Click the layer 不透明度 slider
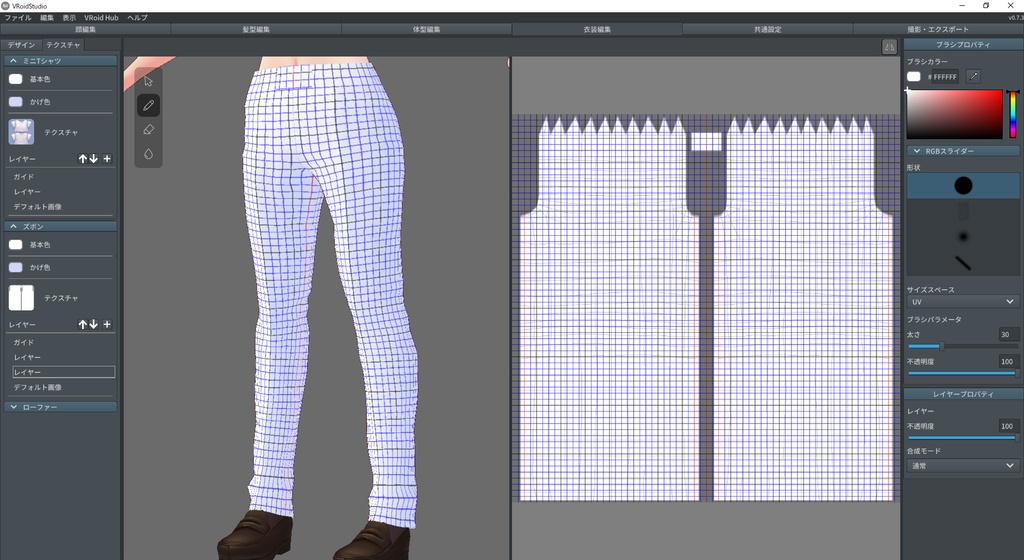1024x560 pixels. tap(963, 438)
